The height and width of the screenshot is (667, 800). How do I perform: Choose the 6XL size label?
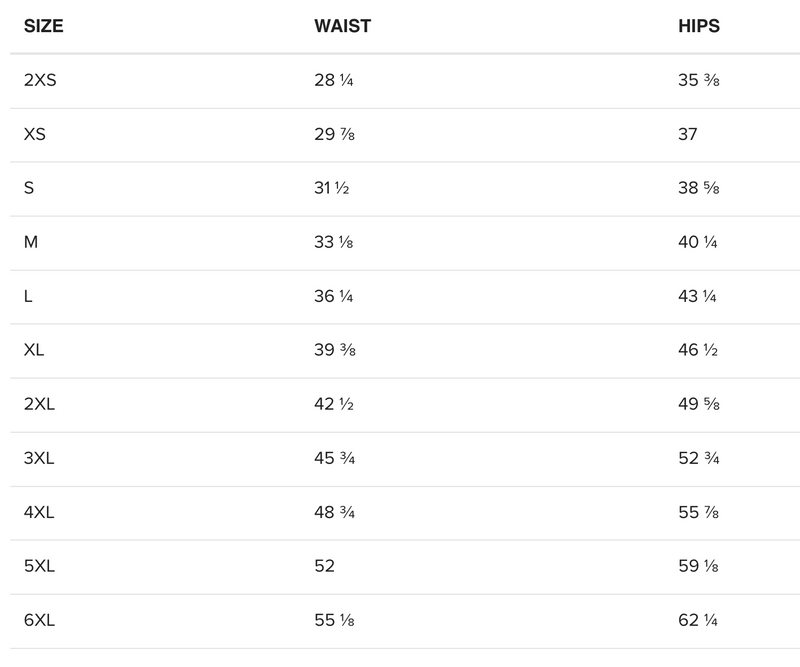click(x=39, y=621)
